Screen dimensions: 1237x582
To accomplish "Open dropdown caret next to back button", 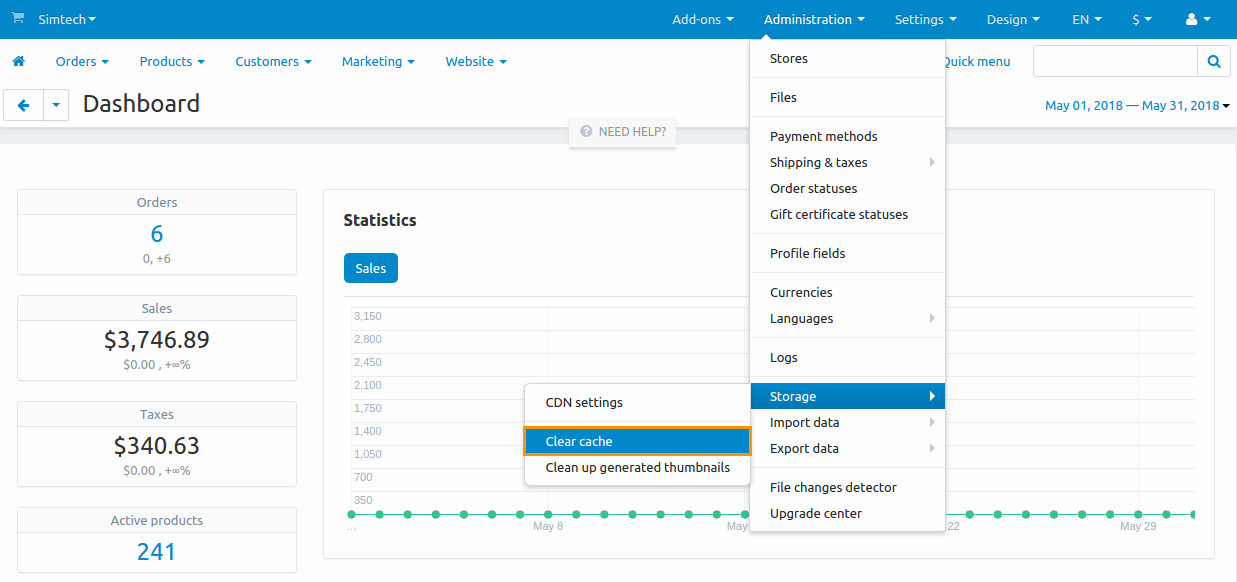I will tap(56, 105).
